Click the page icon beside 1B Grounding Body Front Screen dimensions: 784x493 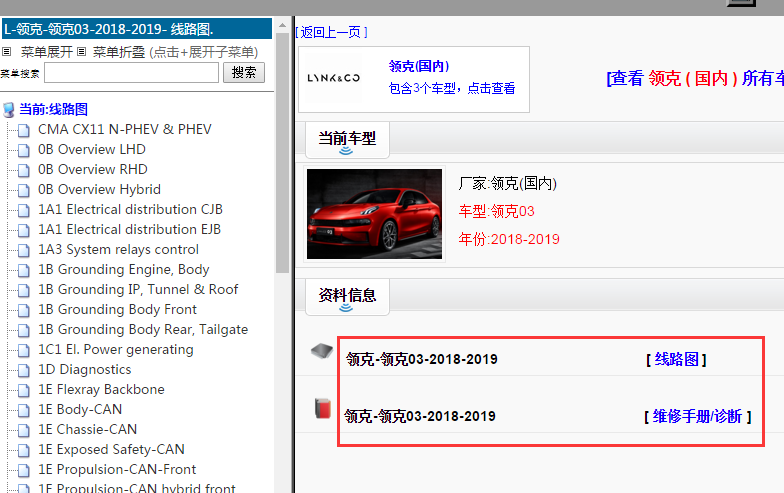click(x=24, y=310)
